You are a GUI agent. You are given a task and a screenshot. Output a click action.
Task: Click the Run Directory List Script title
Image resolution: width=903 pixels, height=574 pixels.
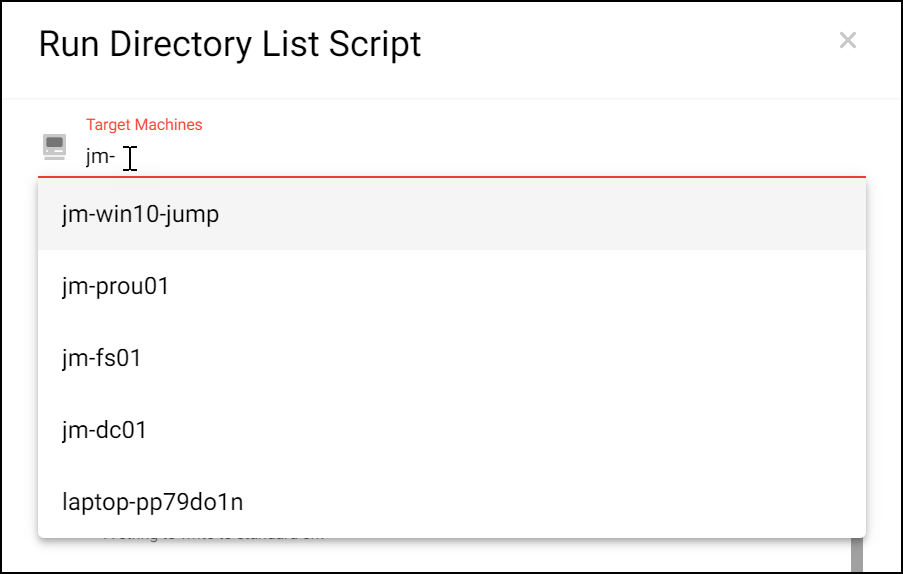(230, 44)
